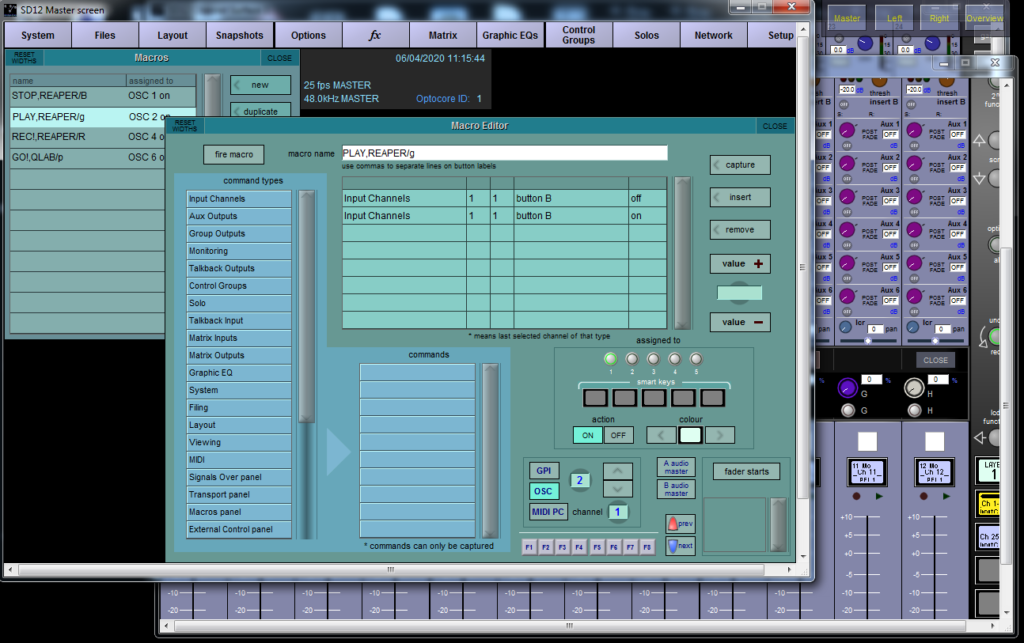Select the F8 function key

pos(647,547)
